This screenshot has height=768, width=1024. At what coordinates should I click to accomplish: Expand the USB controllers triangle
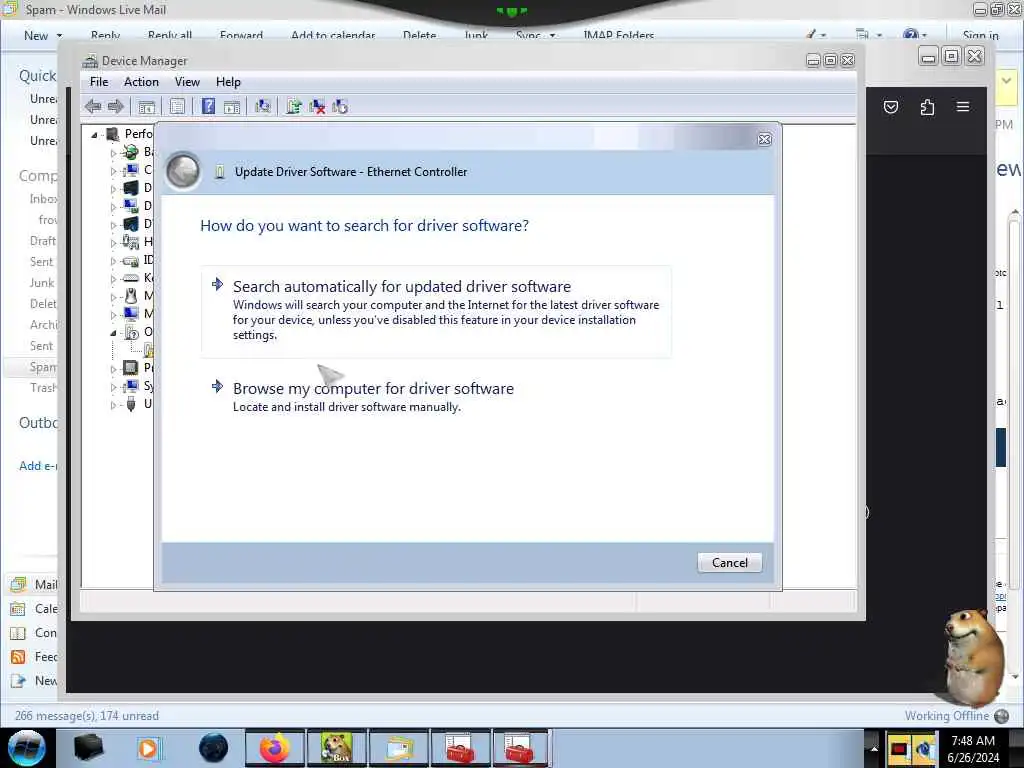coord(113,405)
